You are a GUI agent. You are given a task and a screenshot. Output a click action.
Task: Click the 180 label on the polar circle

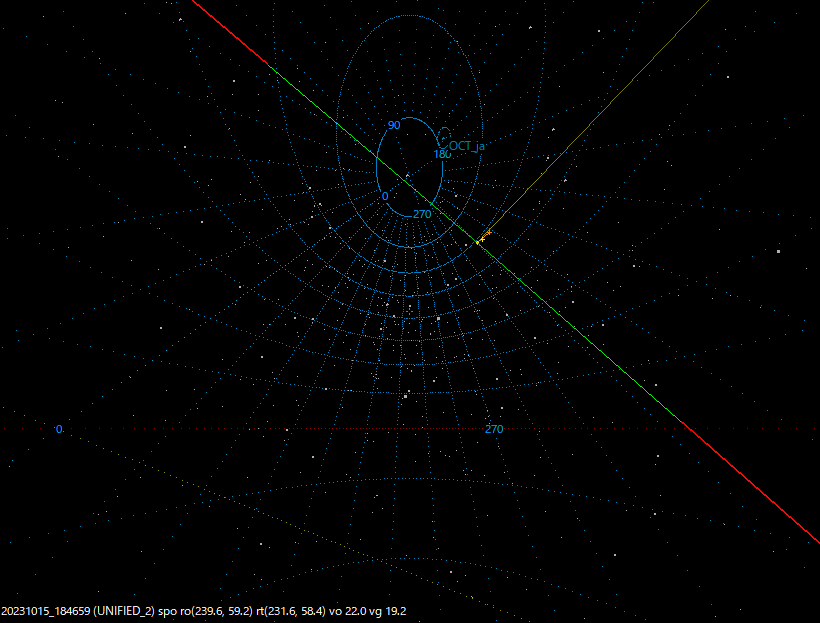[x=442, y=154]
